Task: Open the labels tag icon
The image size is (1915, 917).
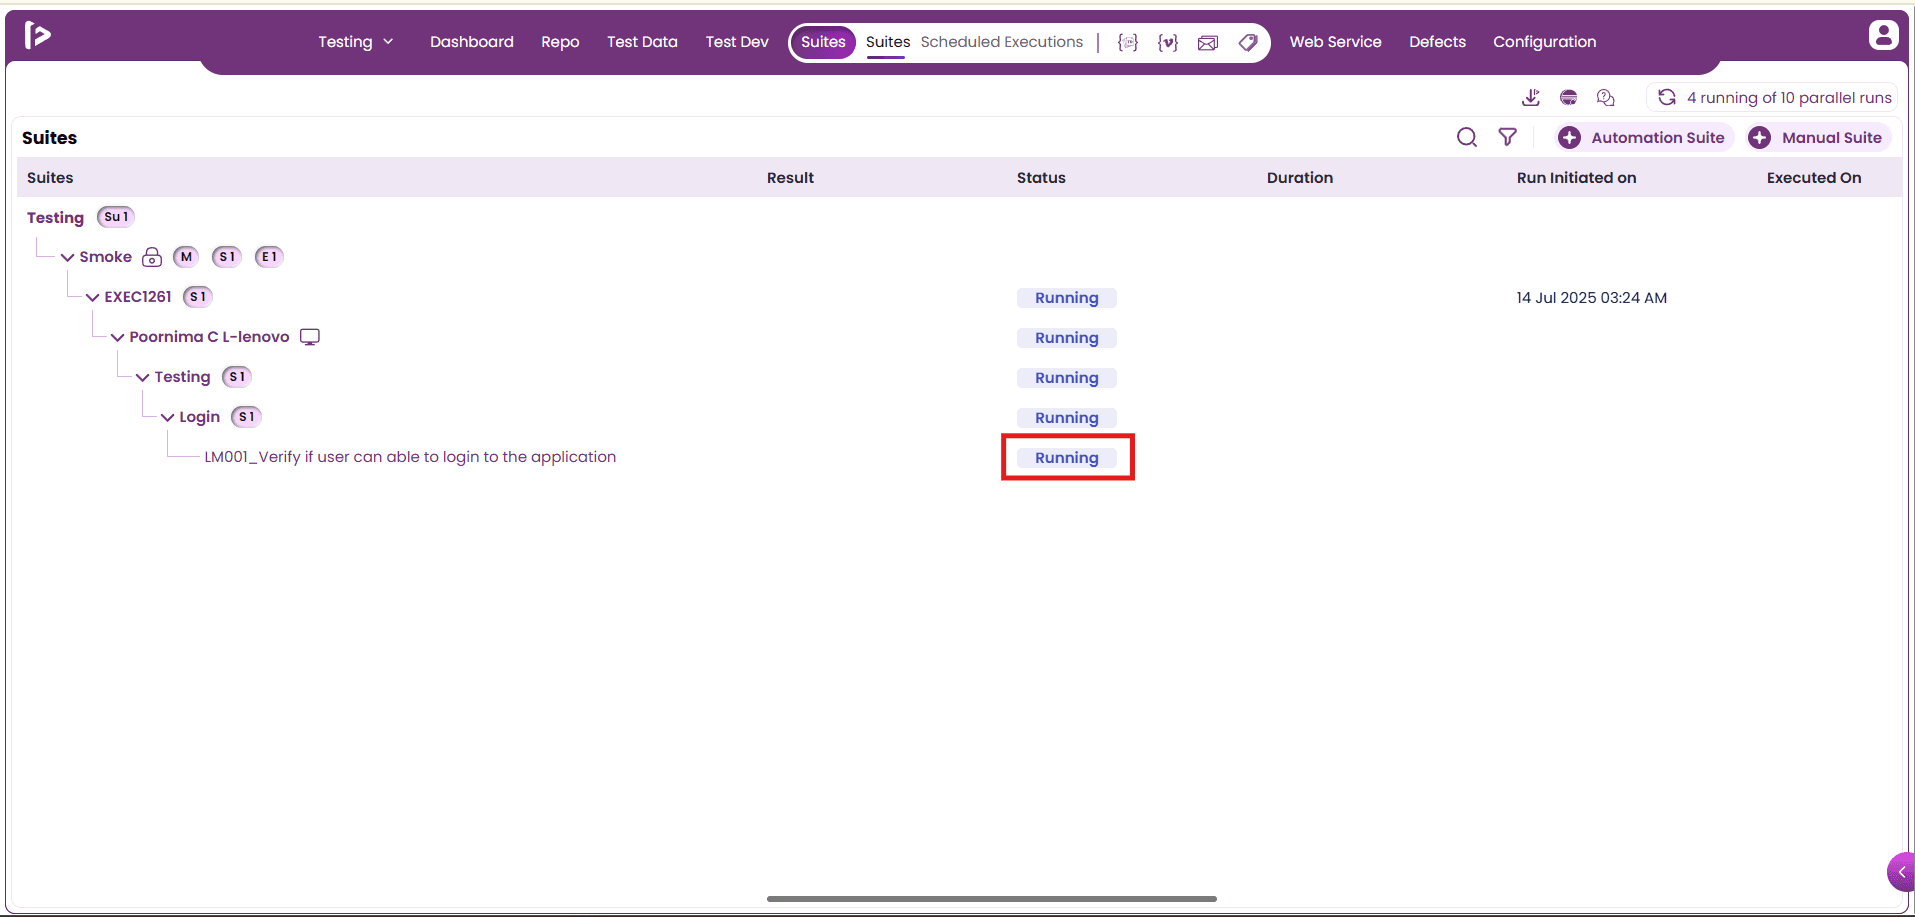Action: pyautogui.click(x=1248, y=42)
